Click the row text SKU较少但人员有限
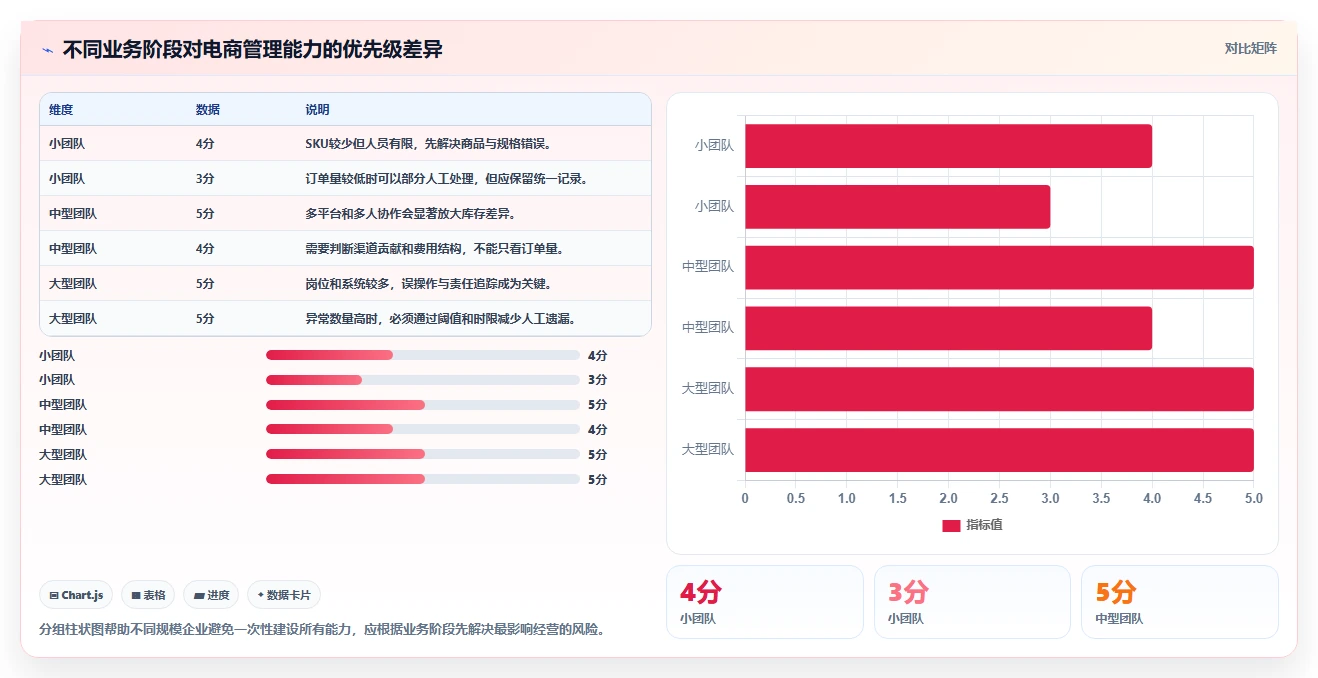This screenshot has height=678, width=1318. tap(359, 144)
